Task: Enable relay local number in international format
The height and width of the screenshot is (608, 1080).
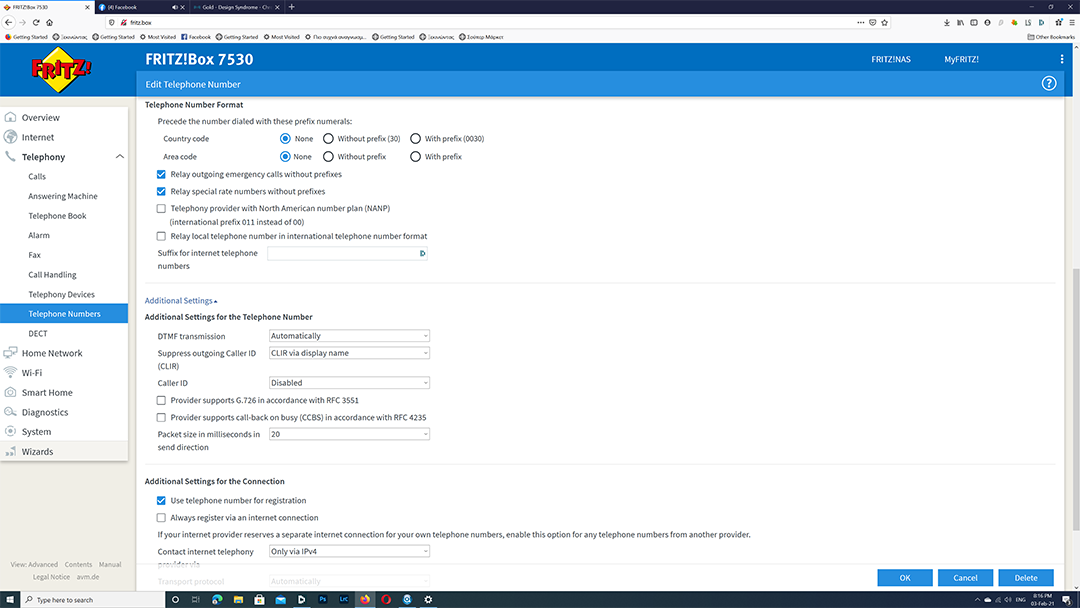Action: point(161,236)
